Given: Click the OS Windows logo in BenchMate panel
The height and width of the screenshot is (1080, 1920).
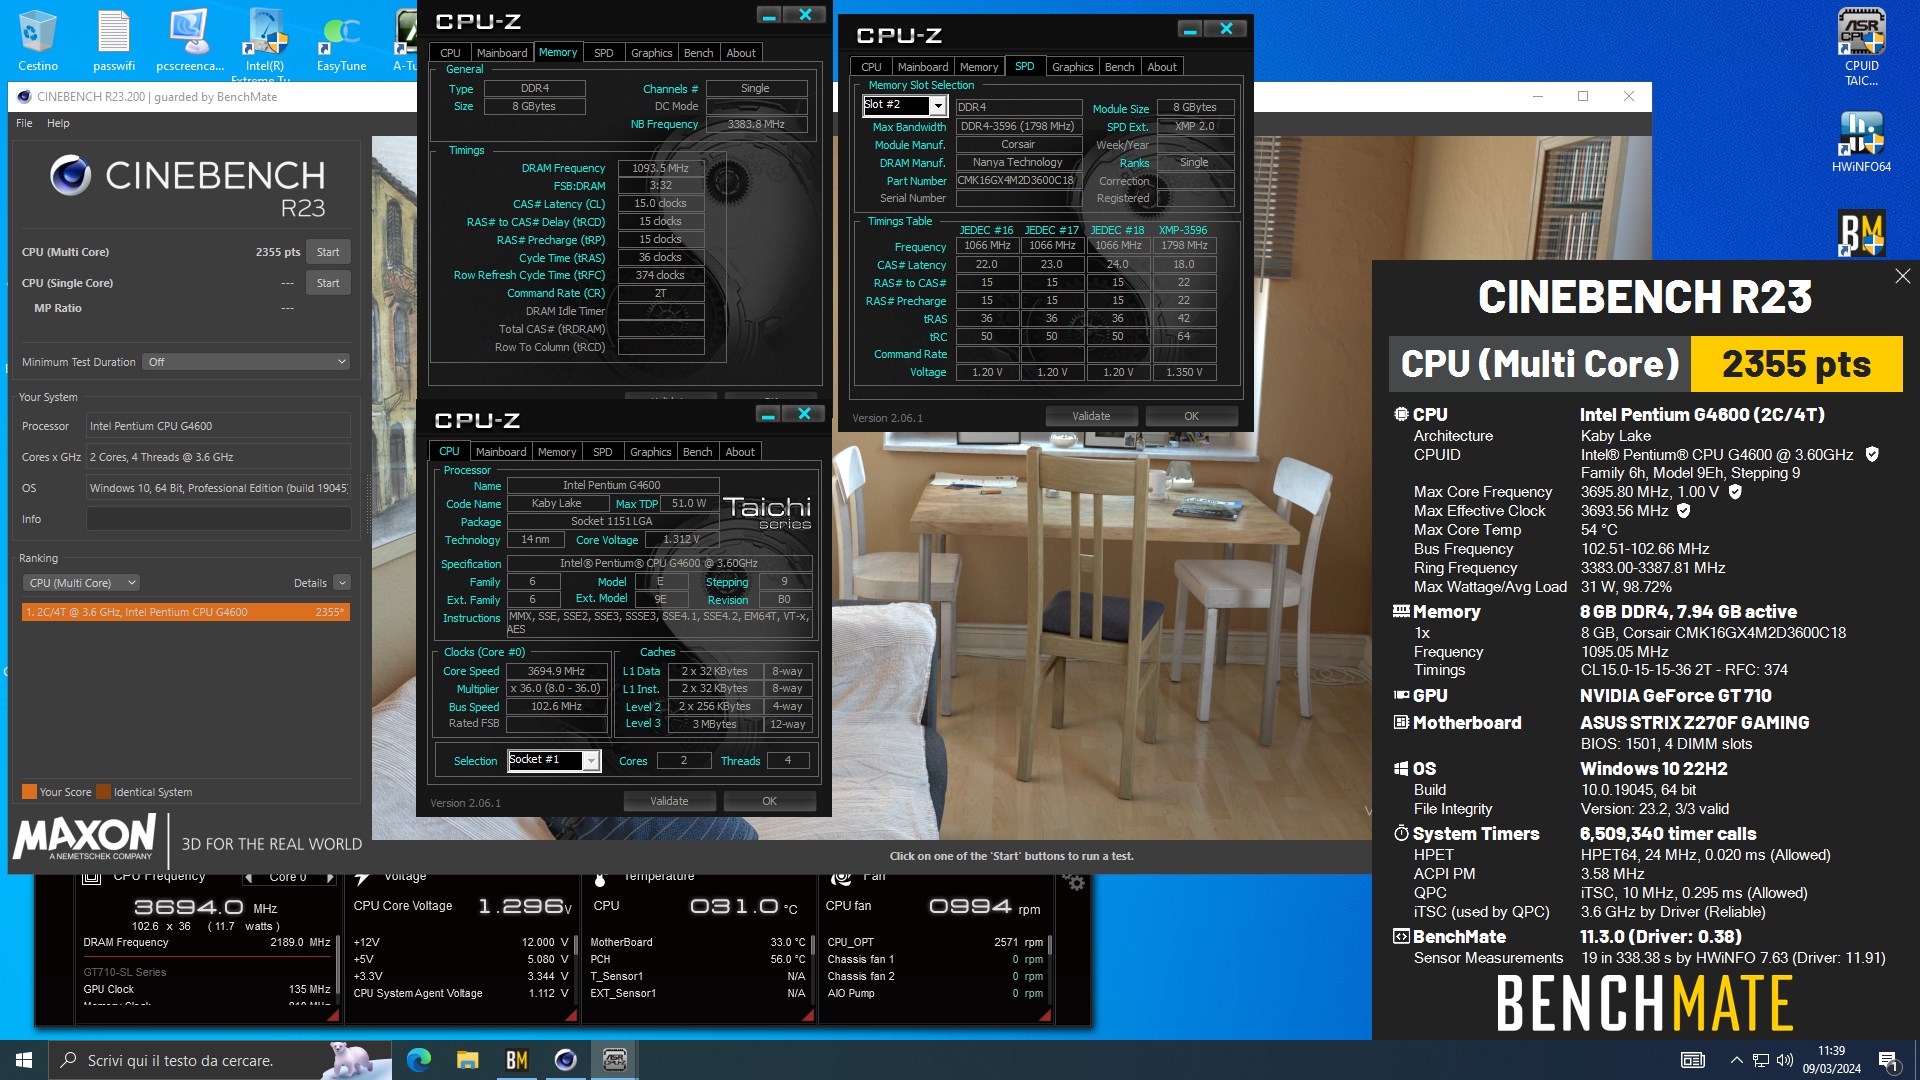Looking at the screenshot, I should pyautogui.click(x=1401, y=768).
